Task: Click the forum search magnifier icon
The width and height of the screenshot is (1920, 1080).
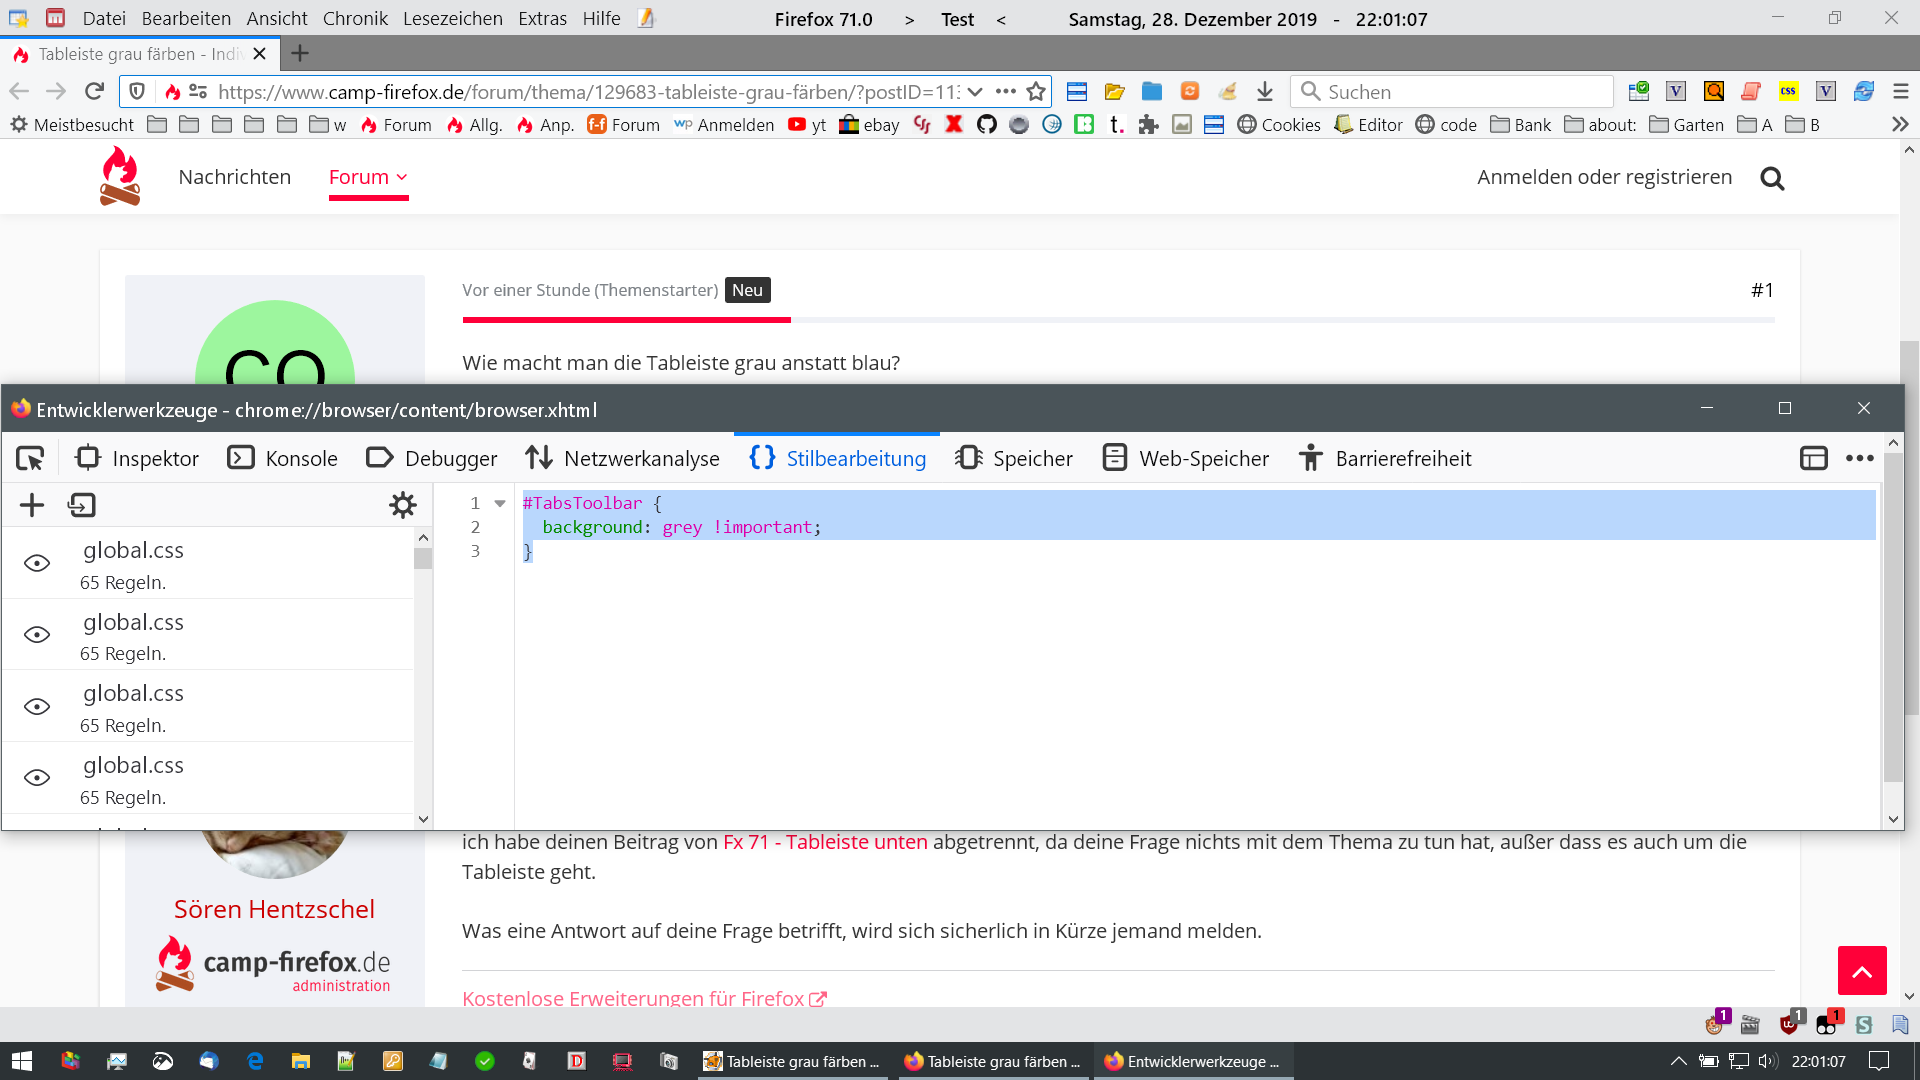Action: (x=1772, y=178)
